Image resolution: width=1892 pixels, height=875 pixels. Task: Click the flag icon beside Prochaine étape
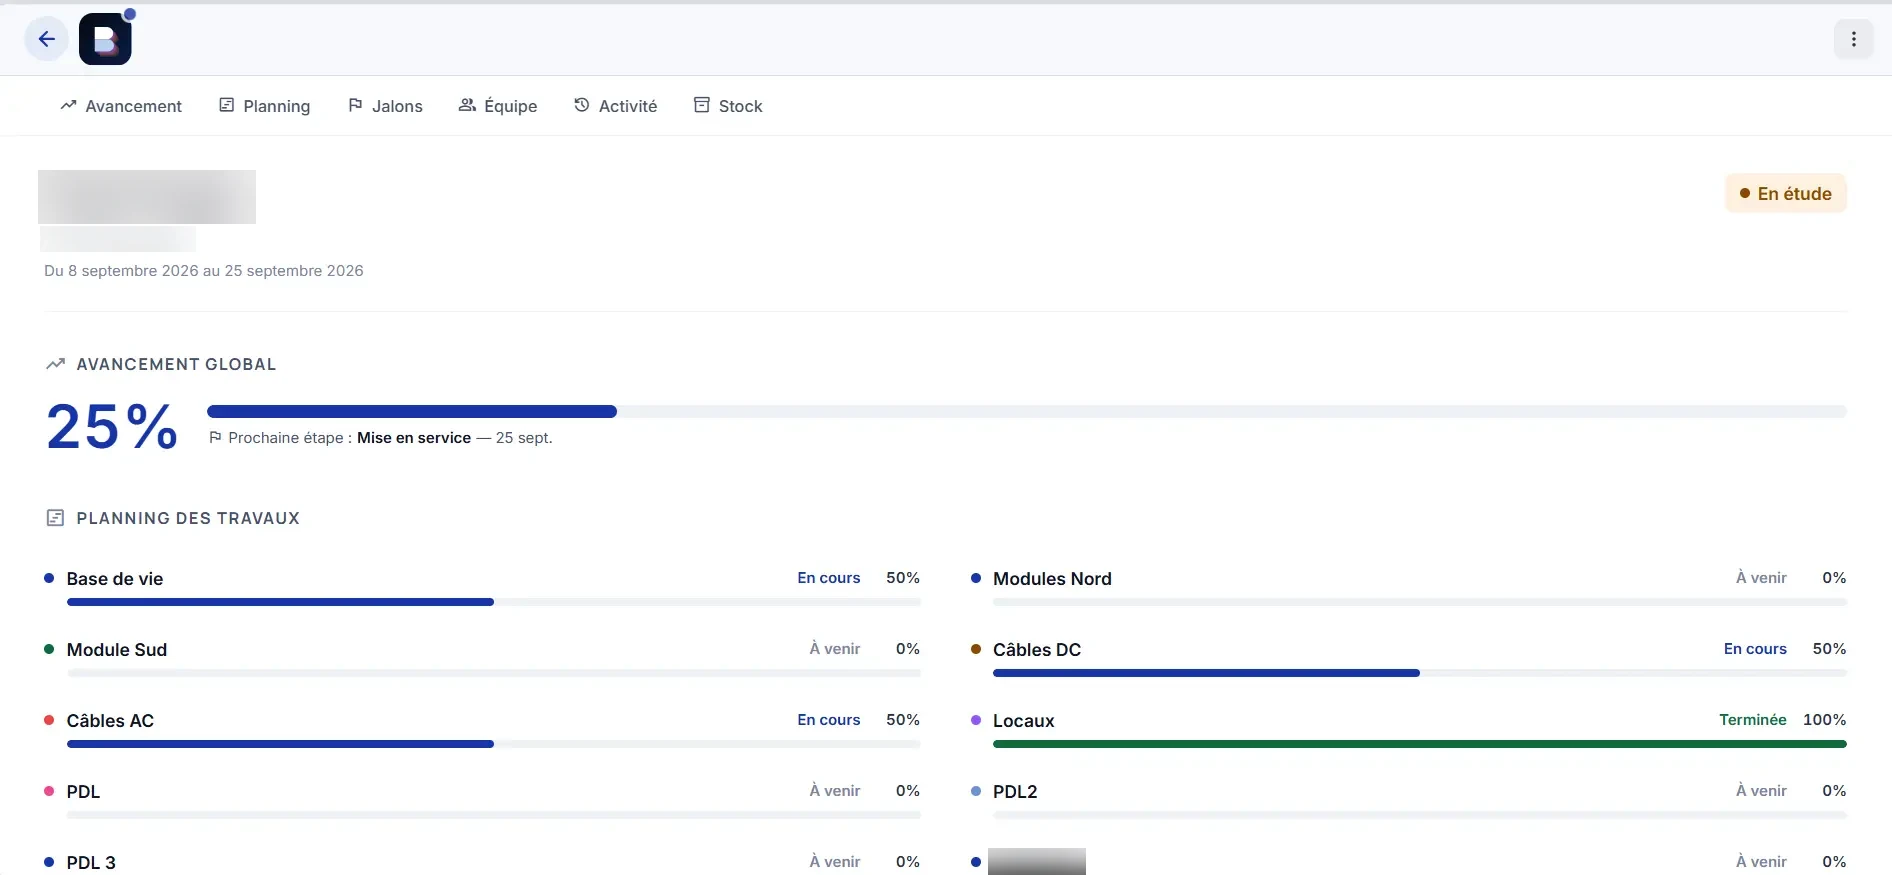coord(215,437)
